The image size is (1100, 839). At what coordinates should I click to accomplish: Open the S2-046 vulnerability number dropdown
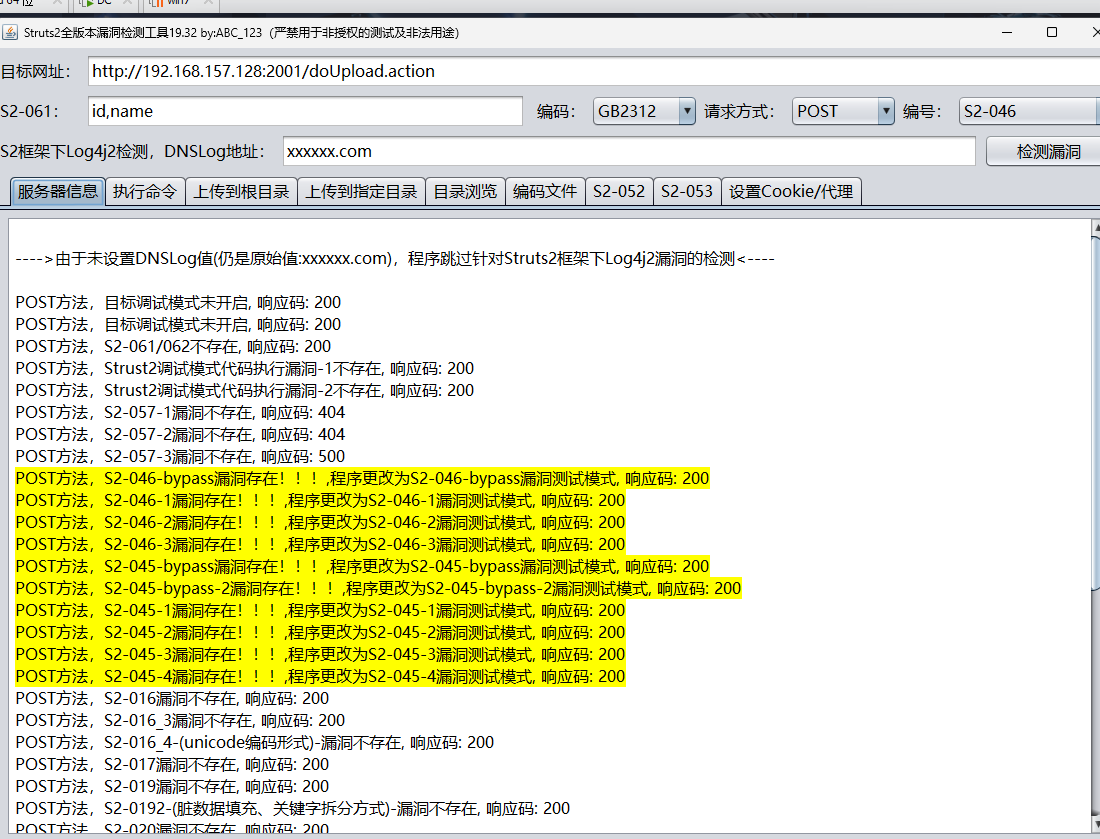(1029, 111)
